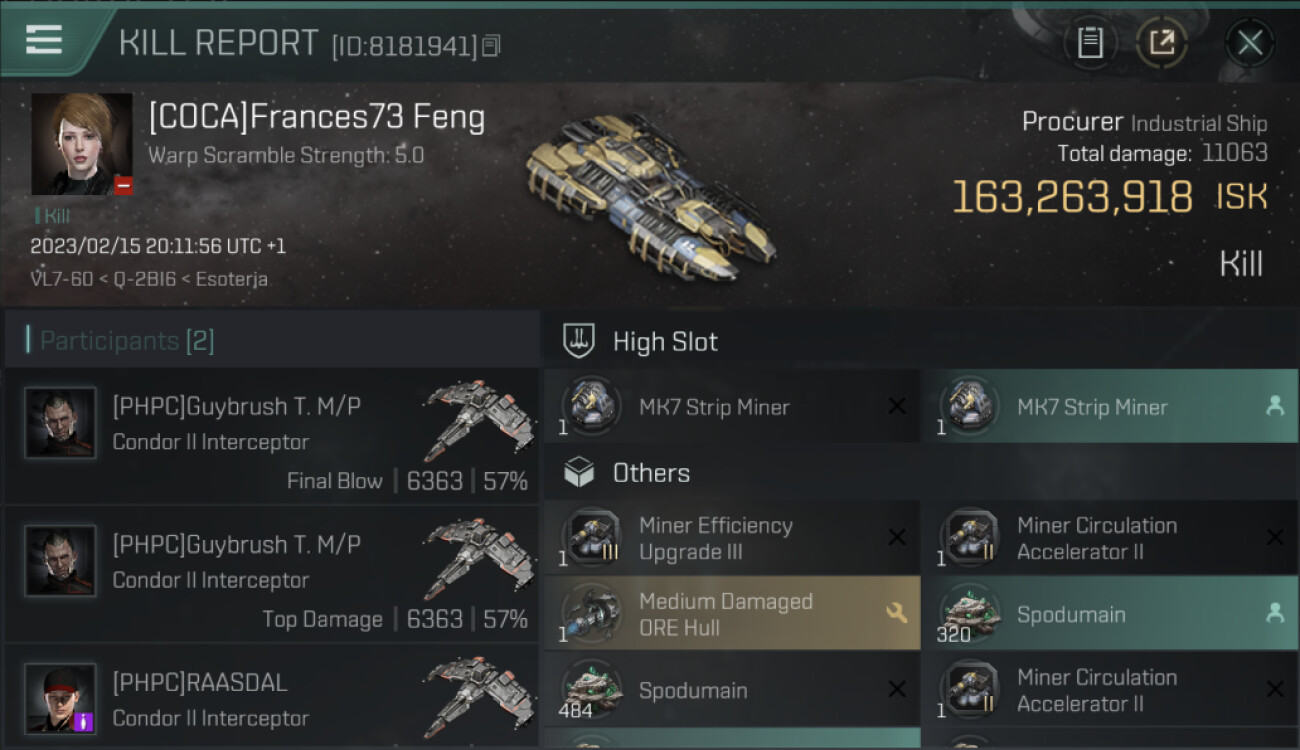Select the destroyed MK7 Strip Miner item
The width and height of the screenshot is (1300, 750).
pyautogui.click(x=732, y=407)
